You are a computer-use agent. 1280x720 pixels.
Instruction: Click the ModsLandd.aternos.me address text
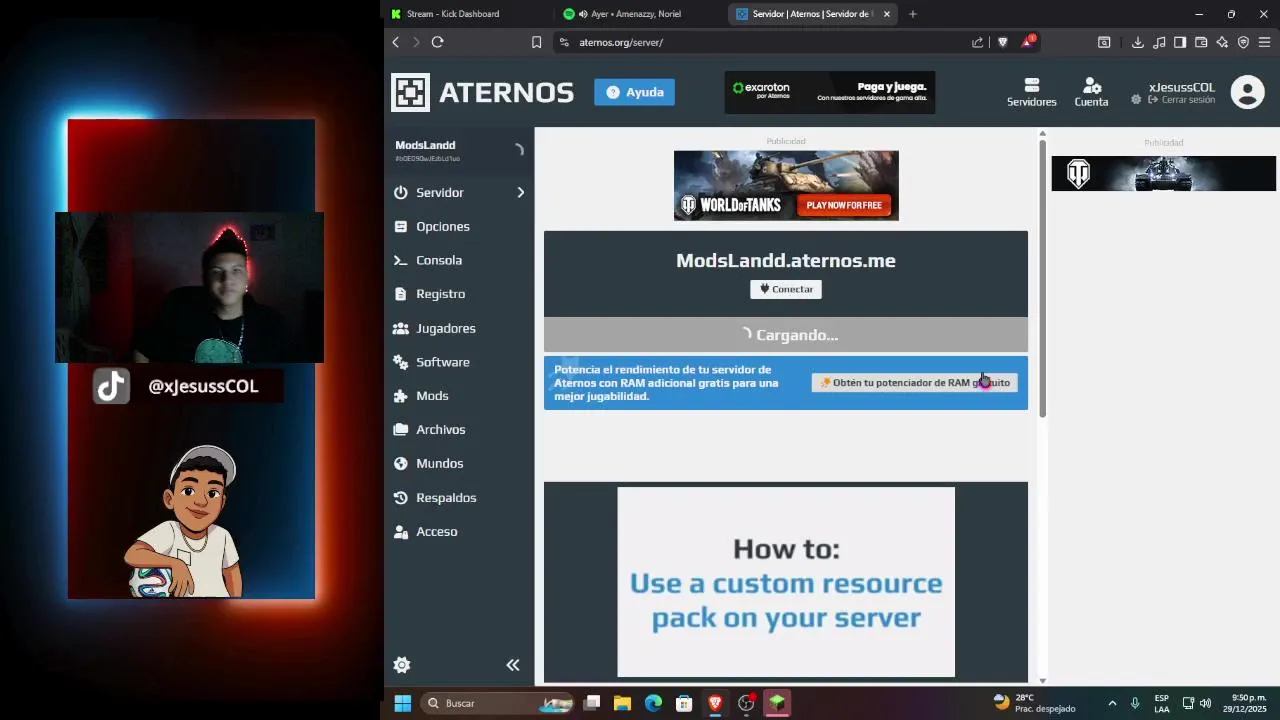tap(786, 261)
